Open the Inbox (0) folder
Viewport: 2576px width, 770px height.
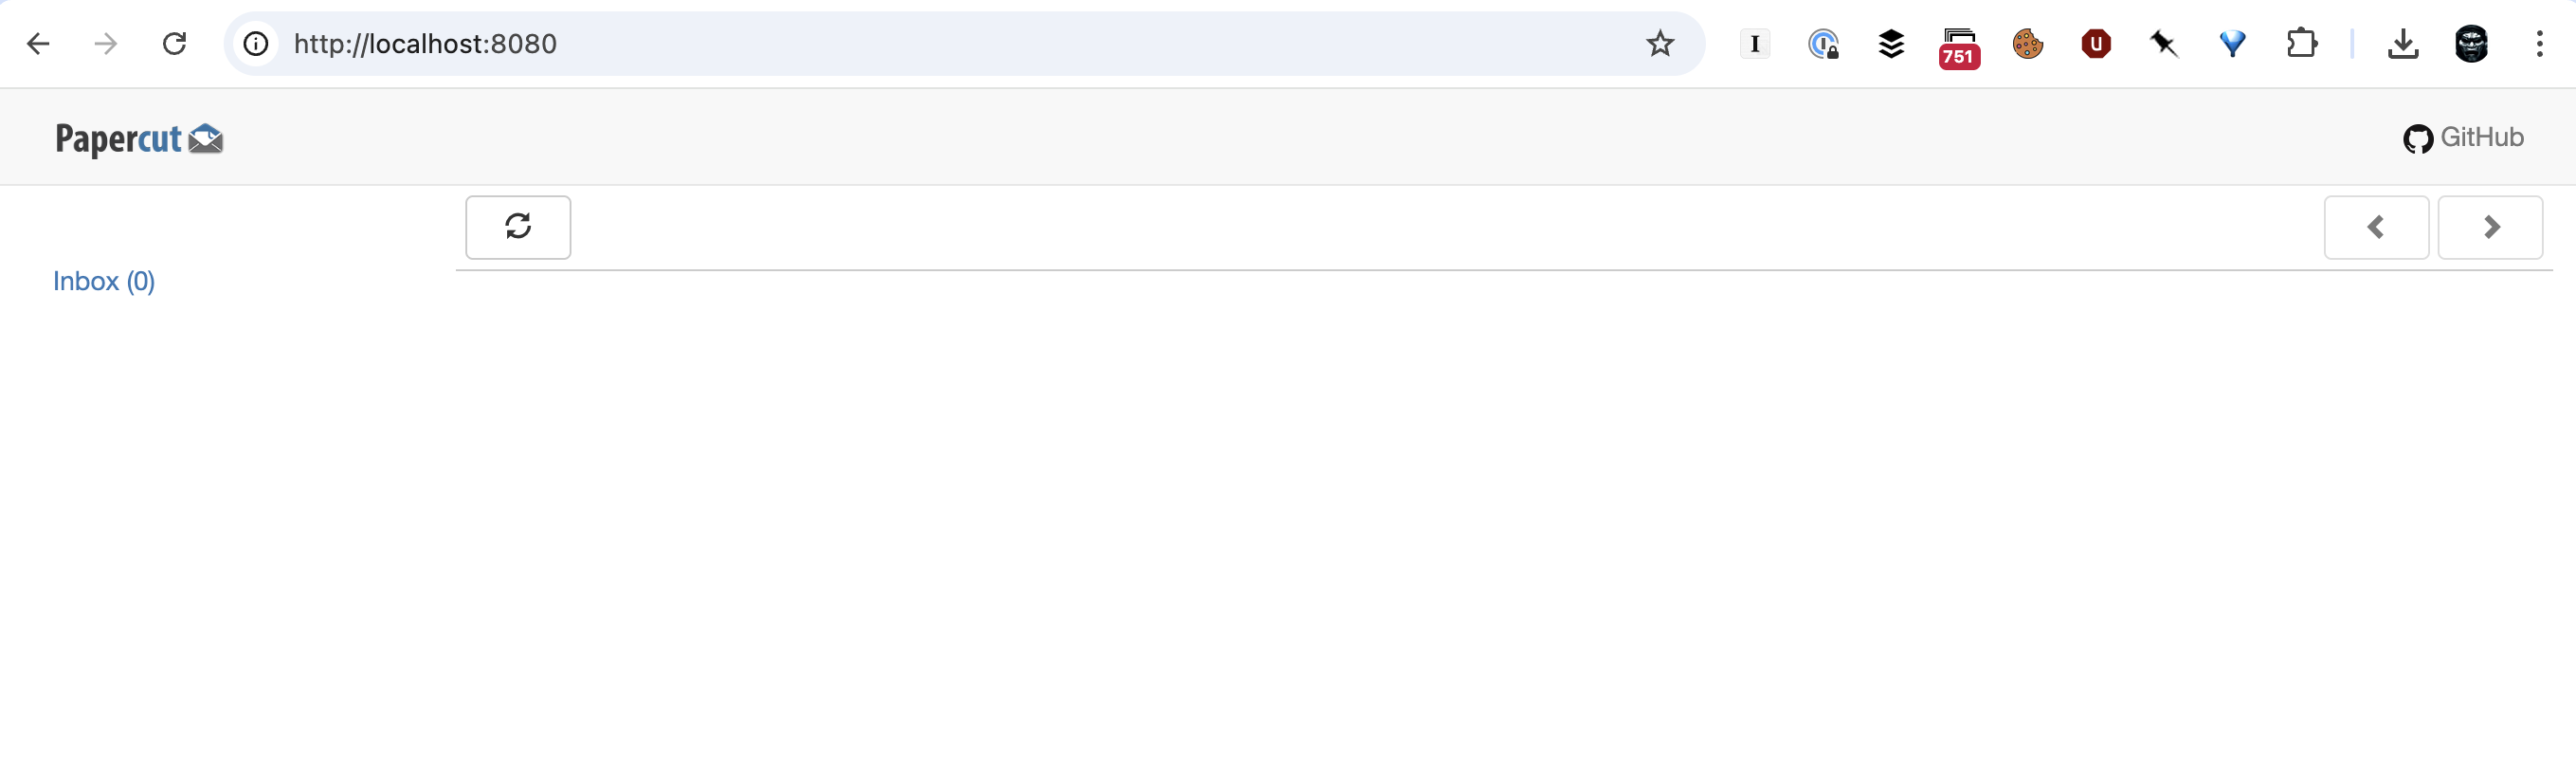click(103, 281)
